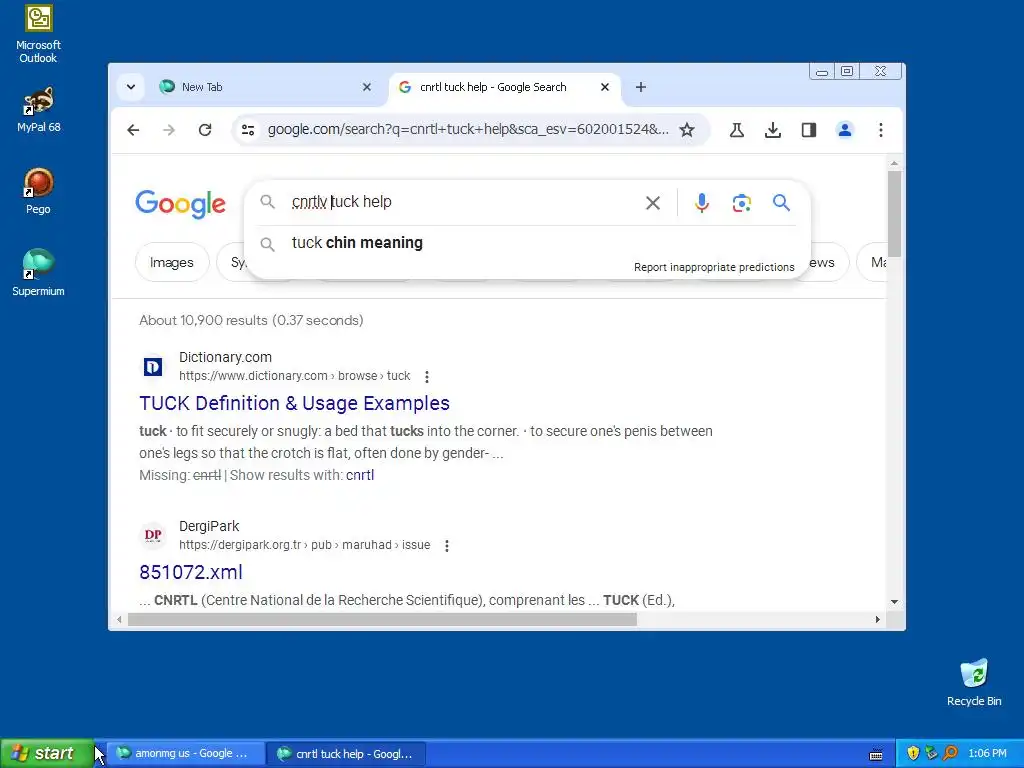
Task: Close the cnrtl tuck help tab
Action: click(x=605, y=87)
